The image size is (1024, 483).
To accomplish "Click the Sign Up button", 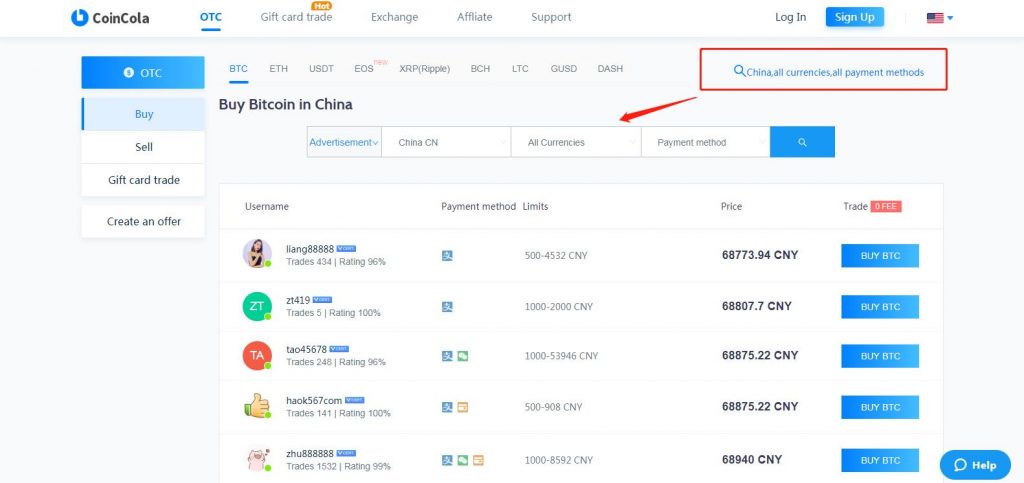I will pos(854,17).
